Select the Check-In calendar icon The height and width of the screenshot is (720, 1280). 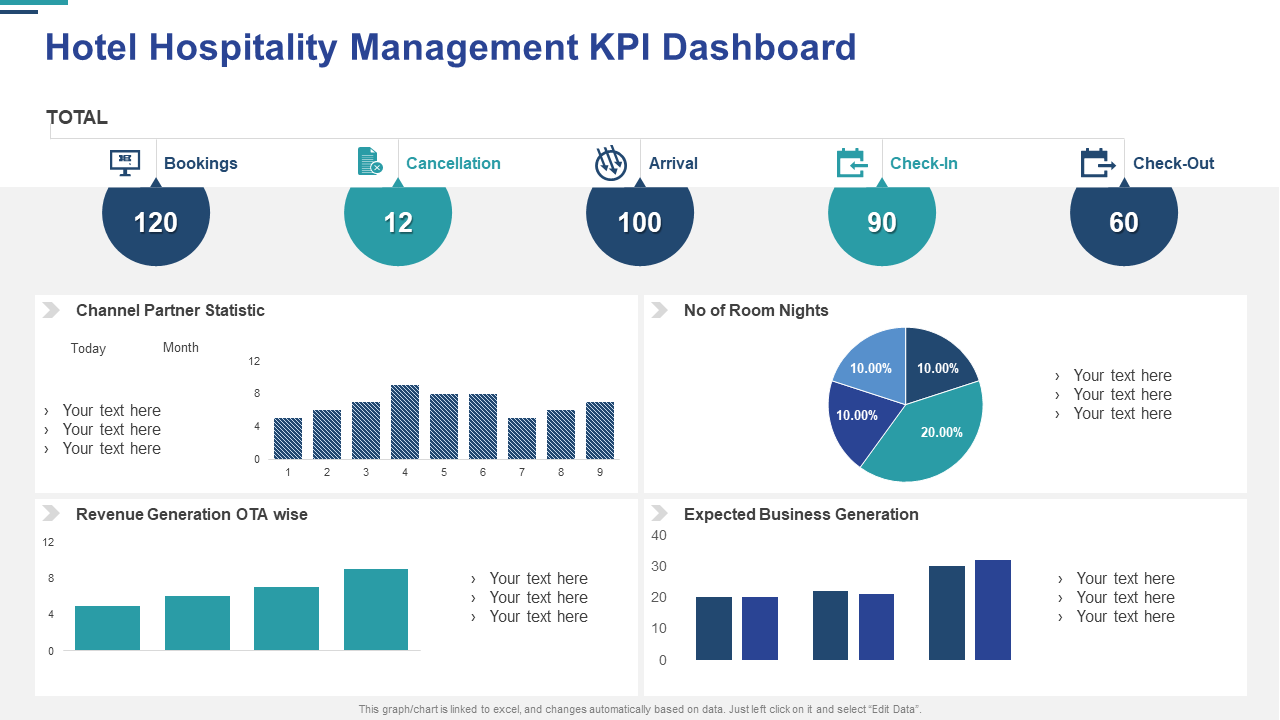[x=853, y=162]
